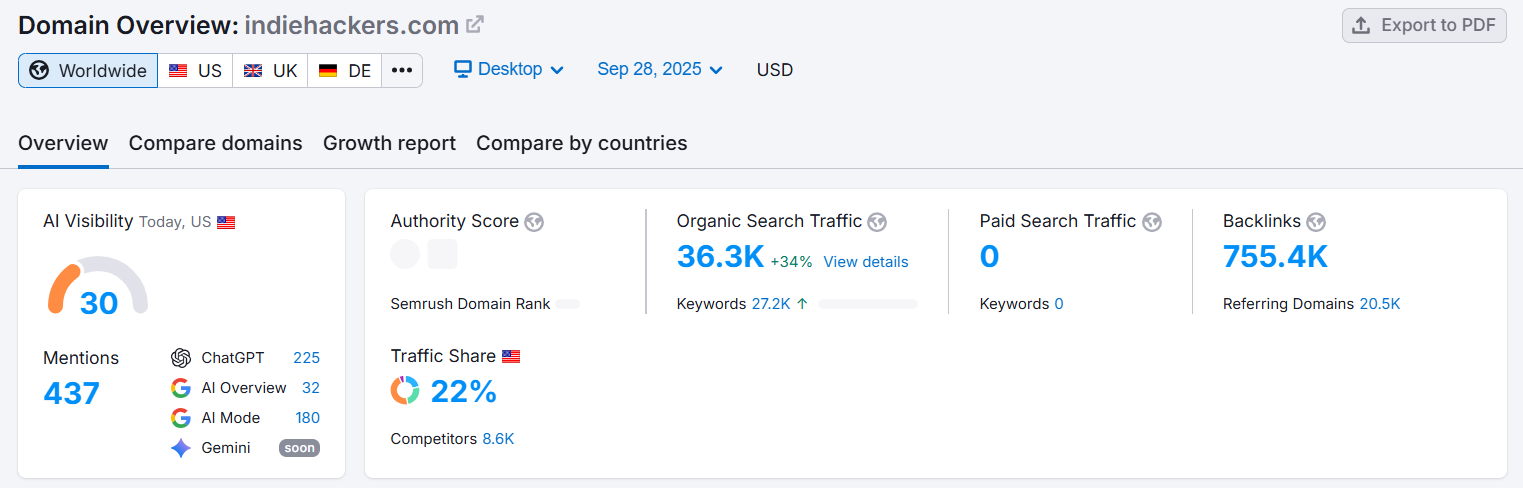Image resolution: width=1523 pixels, height=488 pixels.
Task: Select the Worldwide database filter
Action: point(88,71)
